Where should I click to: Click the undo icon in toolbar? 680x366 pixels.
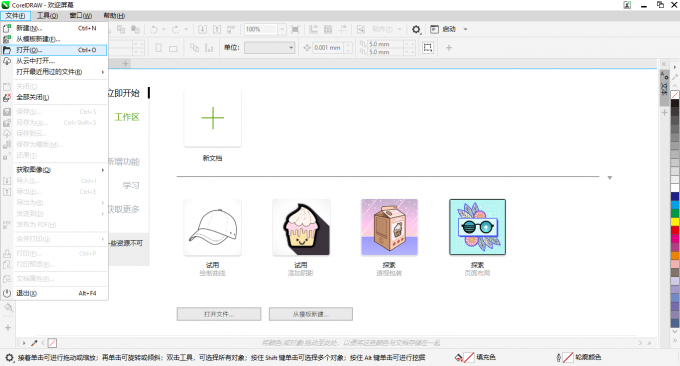pyautogui.click(x=154, y=29)
